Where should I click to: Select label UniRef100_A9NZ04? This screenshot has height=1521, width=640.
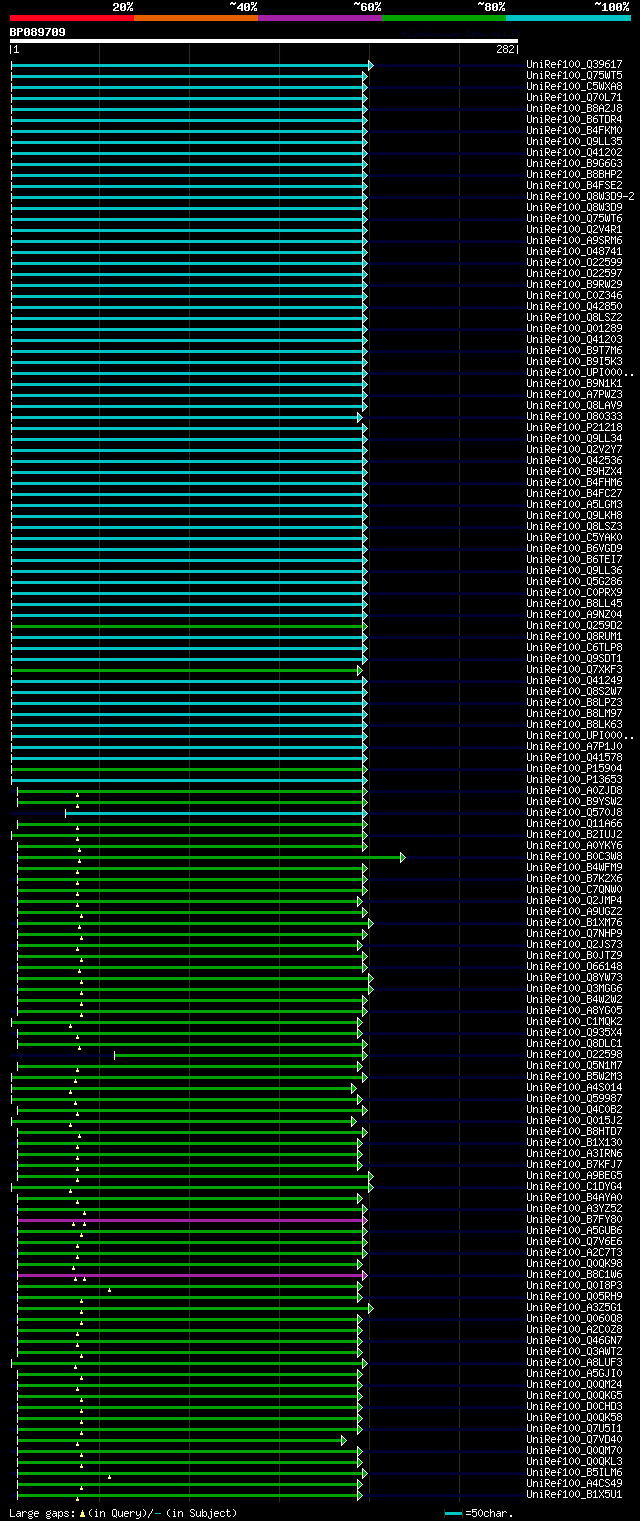point(574,615)
